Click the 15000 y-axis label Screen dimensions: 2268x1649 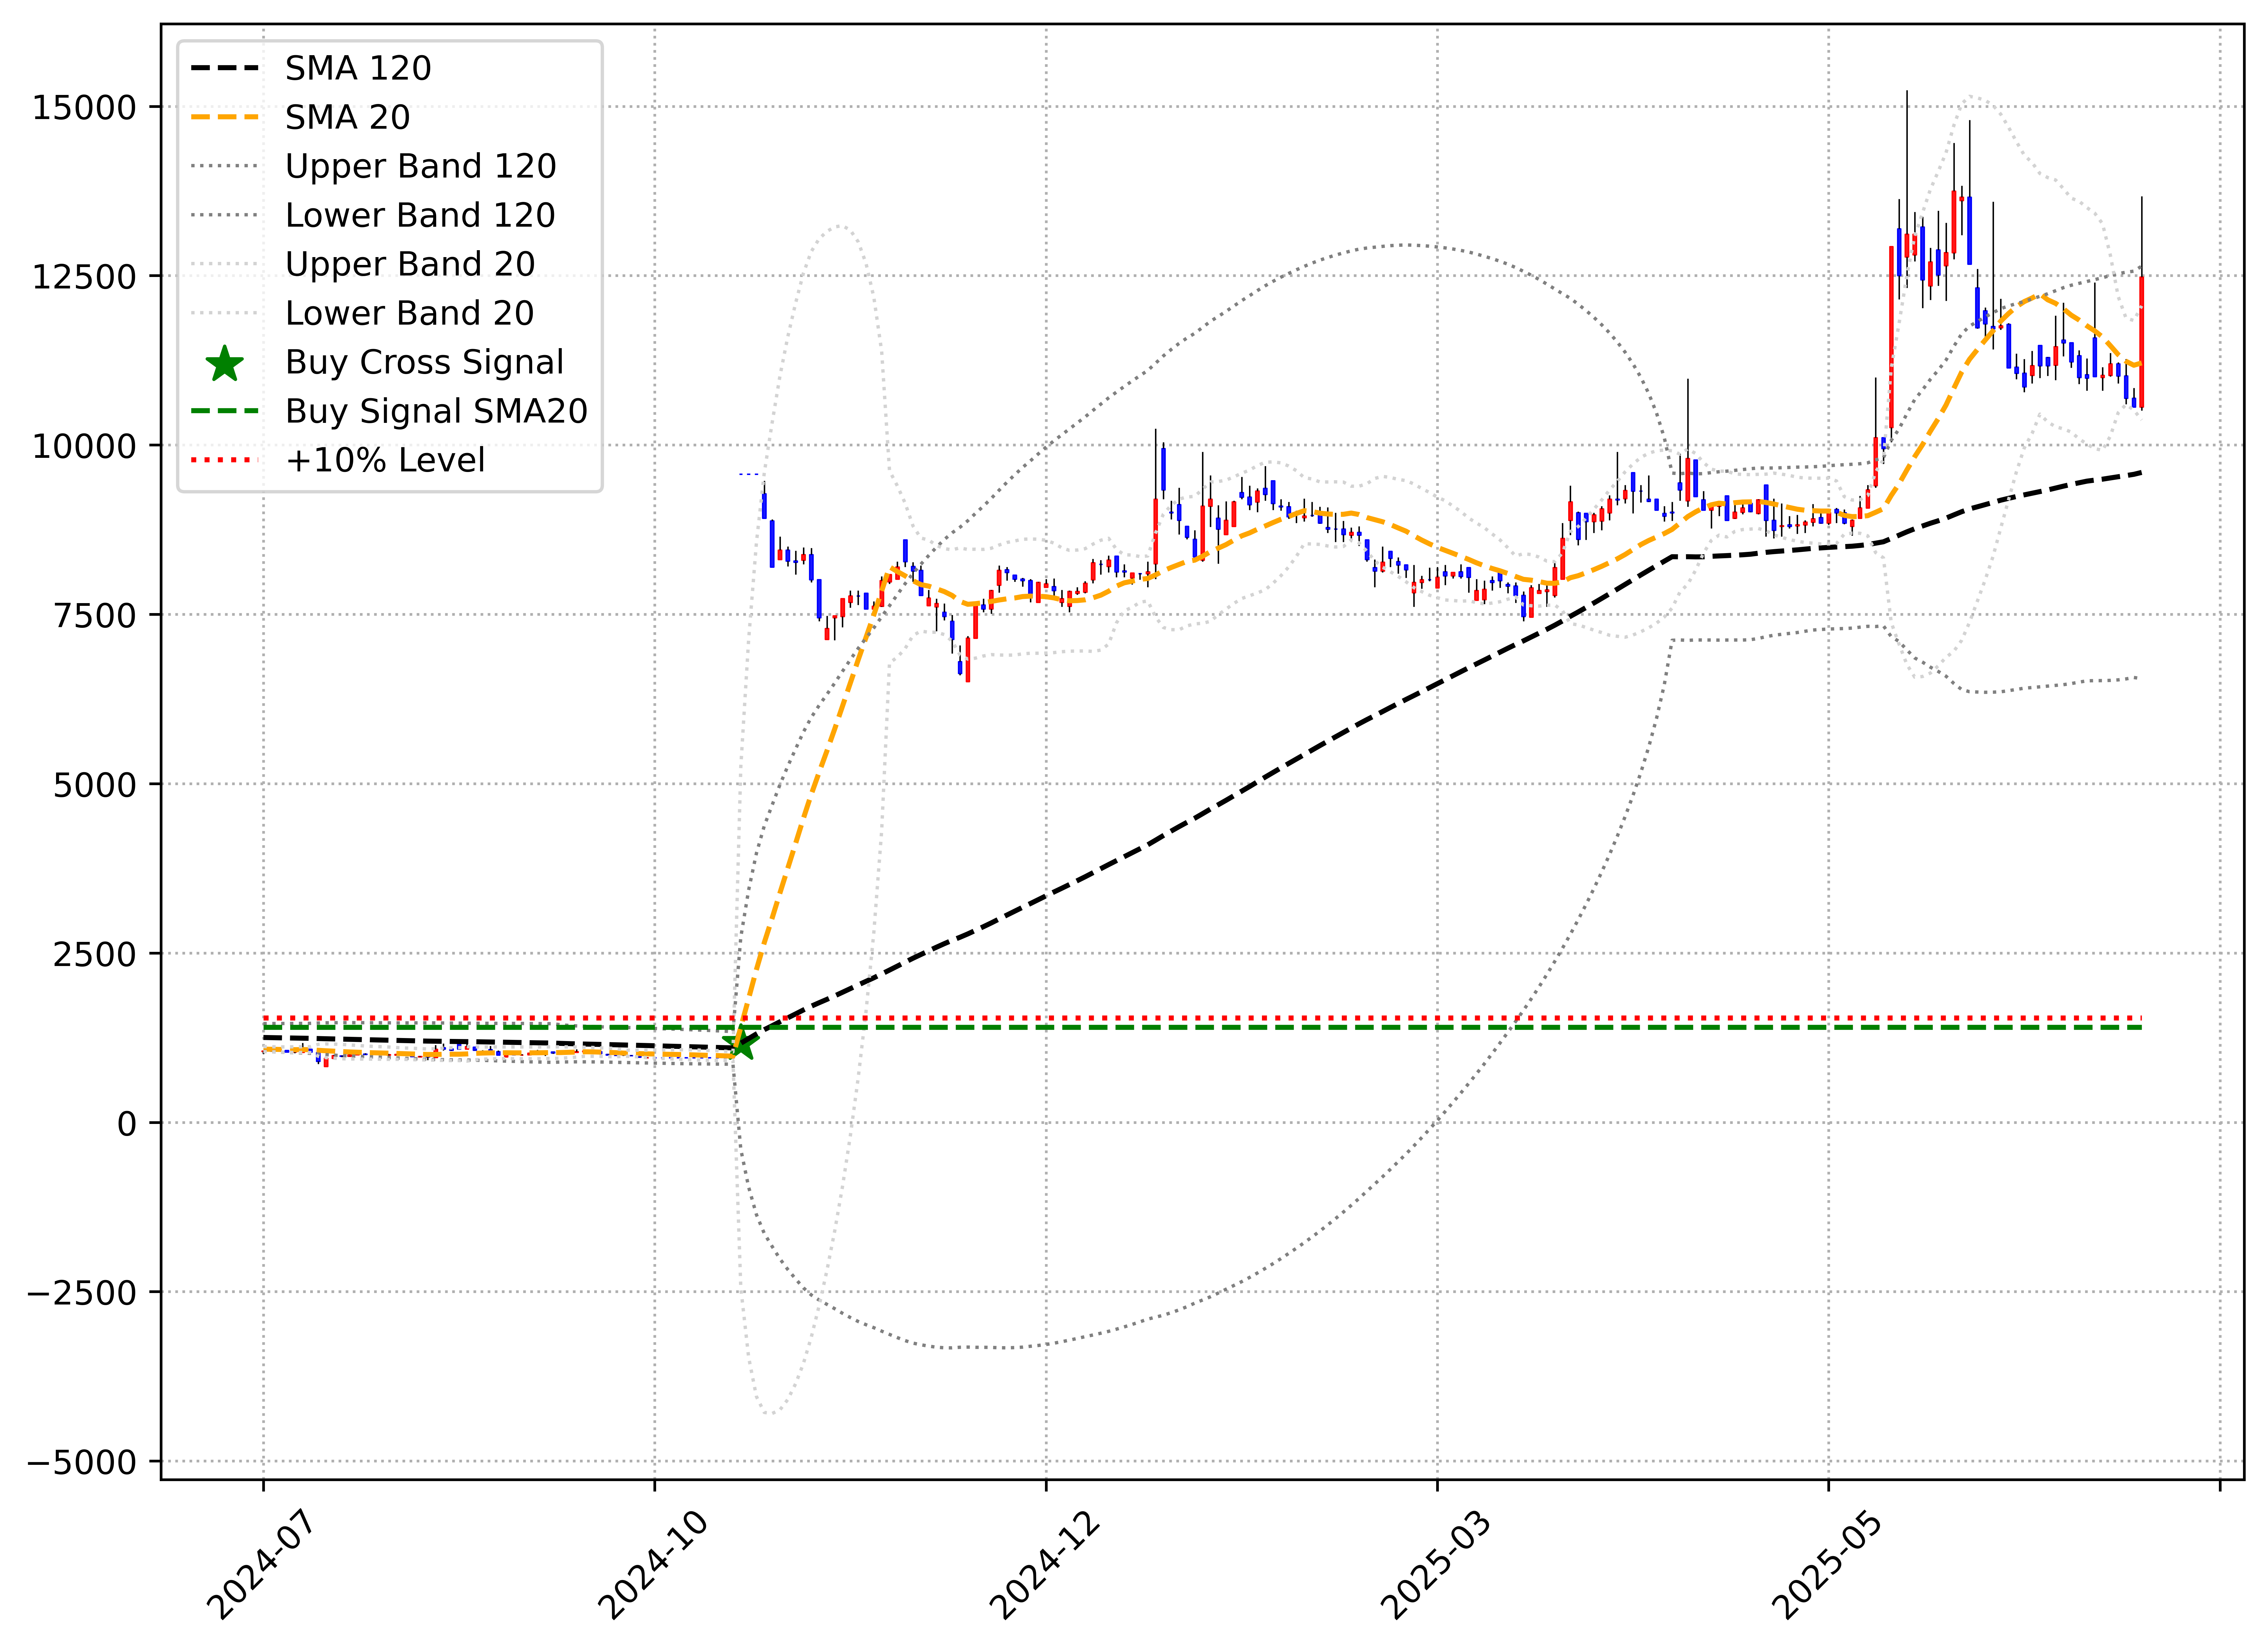coord(84,107)
